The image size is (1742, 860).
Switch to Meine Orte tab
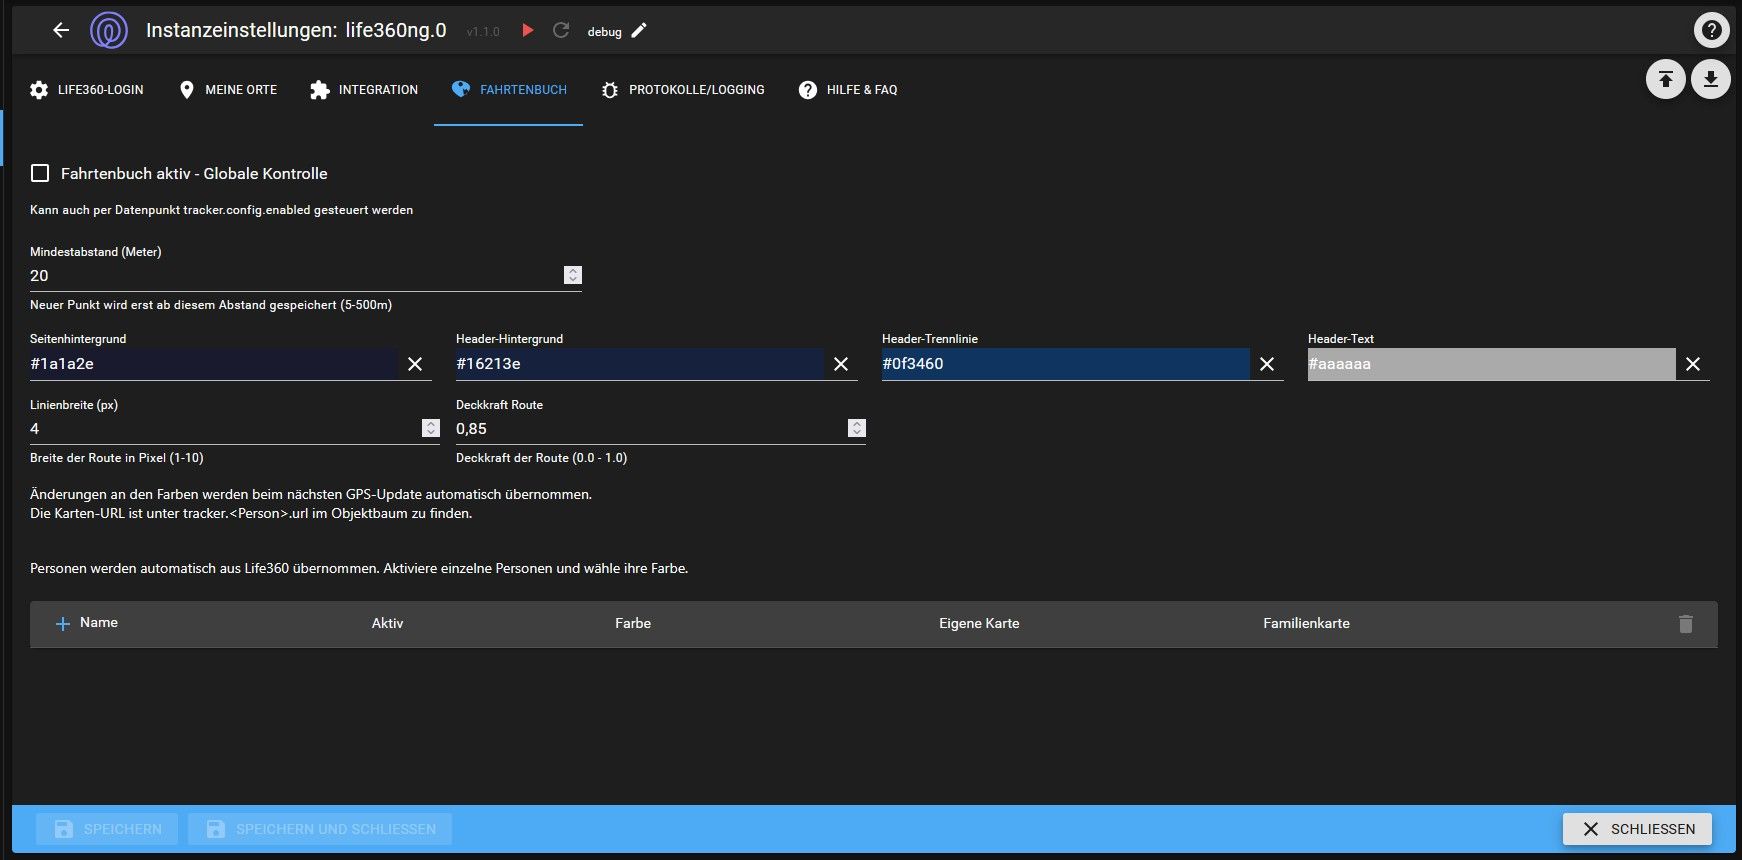[x=228, y=90]
